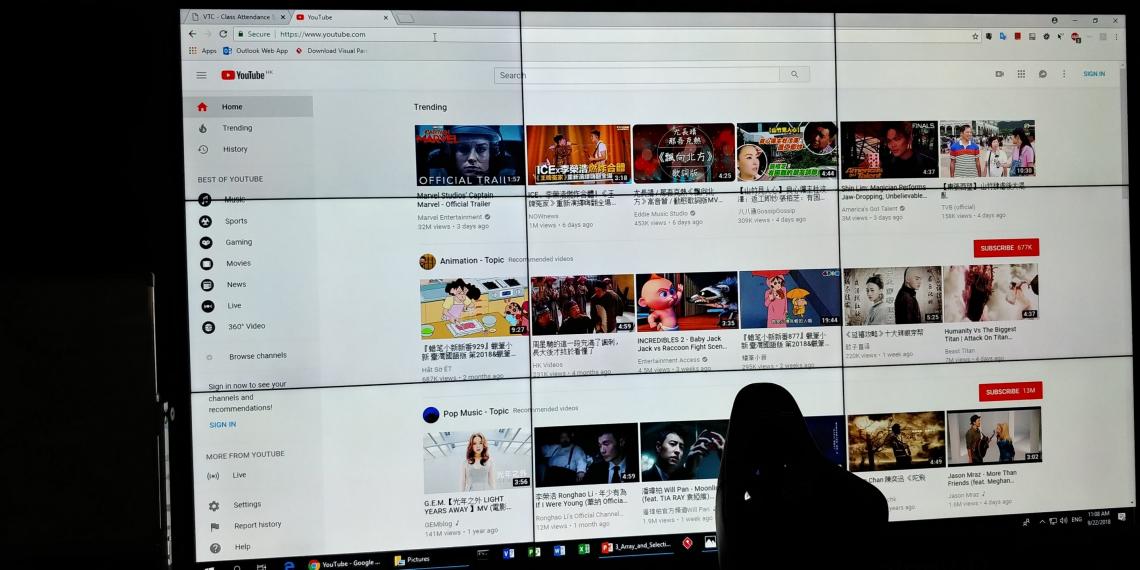Screen dimensions: 1140x570
Task: Click the red square extension icon
Action: tap(1018, 36)
